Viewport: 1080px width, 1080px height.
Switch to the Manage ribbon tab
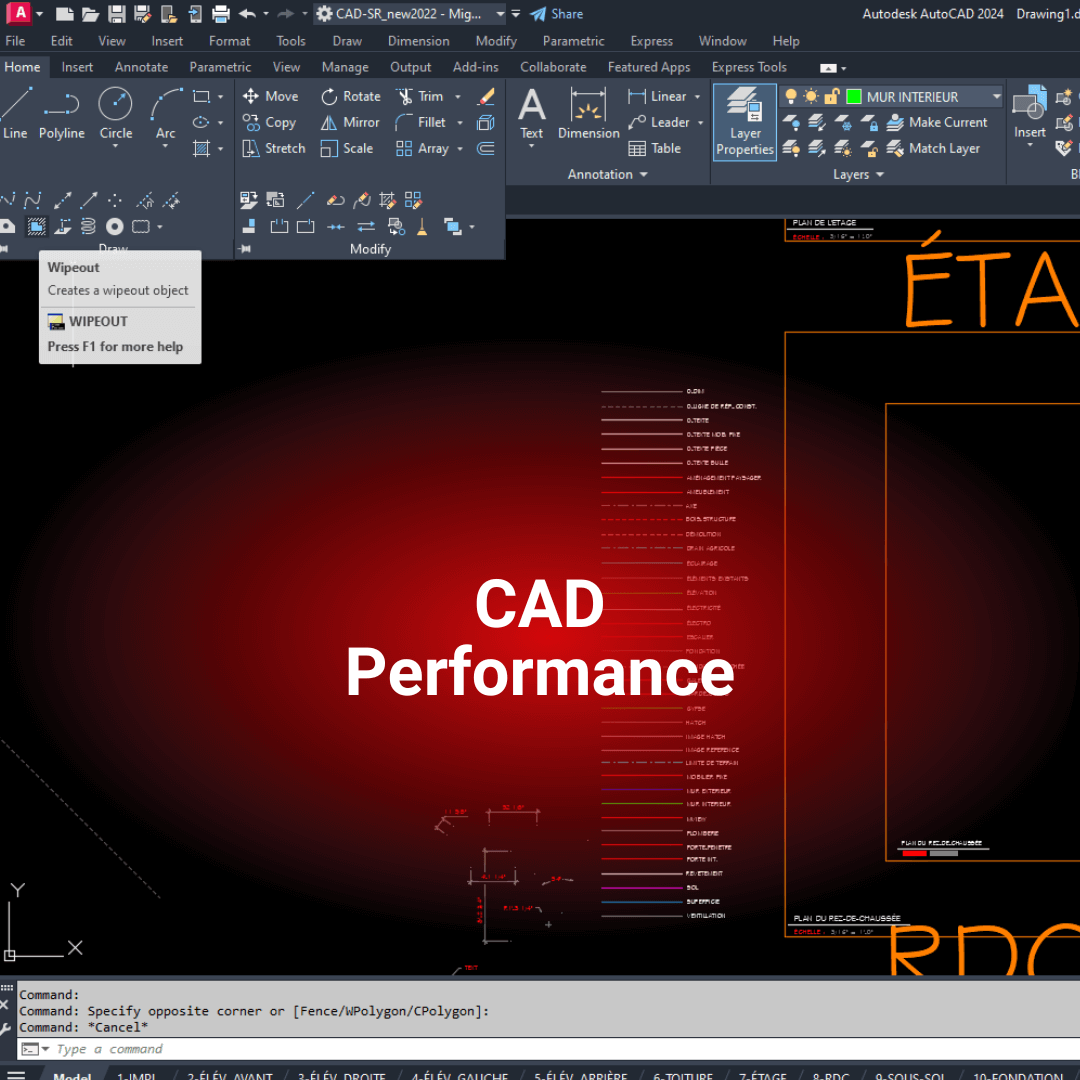pos(345,67)
